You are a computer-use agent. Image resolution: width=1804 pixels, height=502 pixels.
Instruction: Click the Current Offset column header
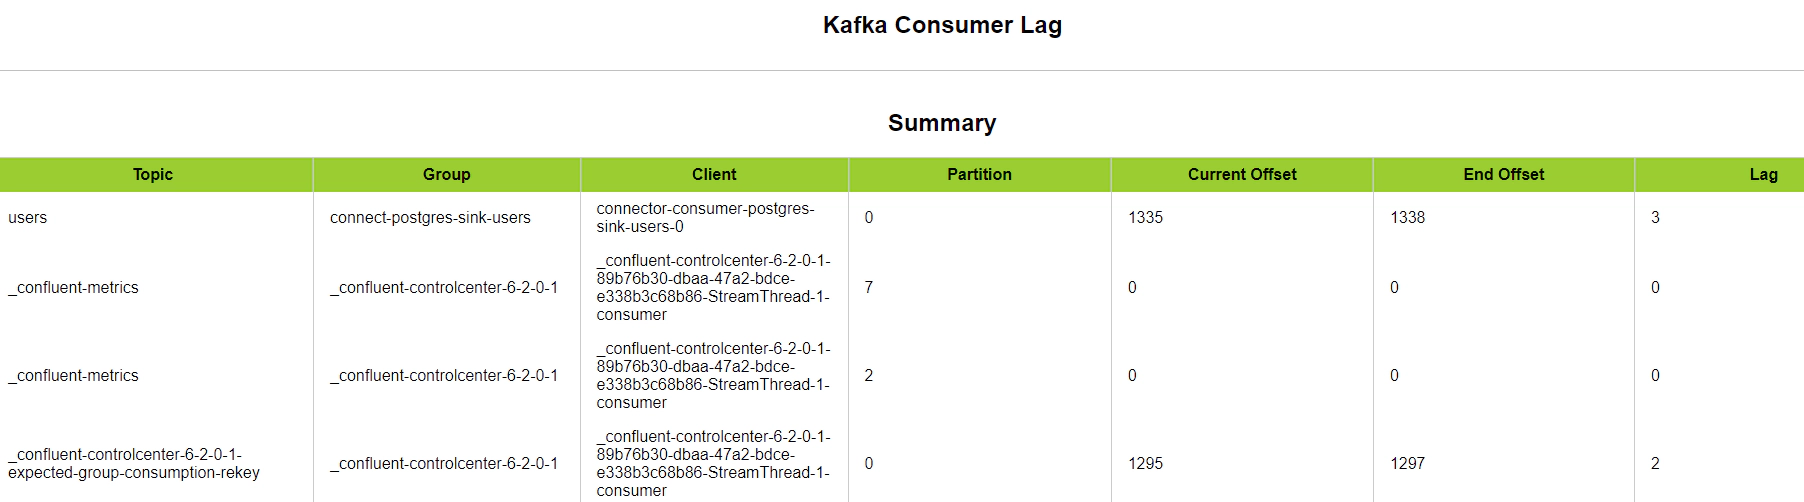click(1242, 174)
